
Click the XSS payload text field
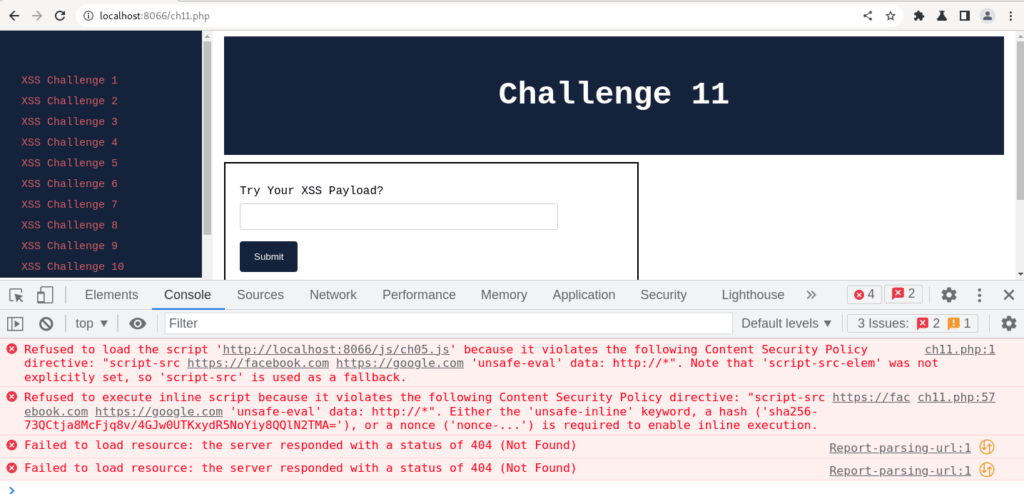coord(398,217)
